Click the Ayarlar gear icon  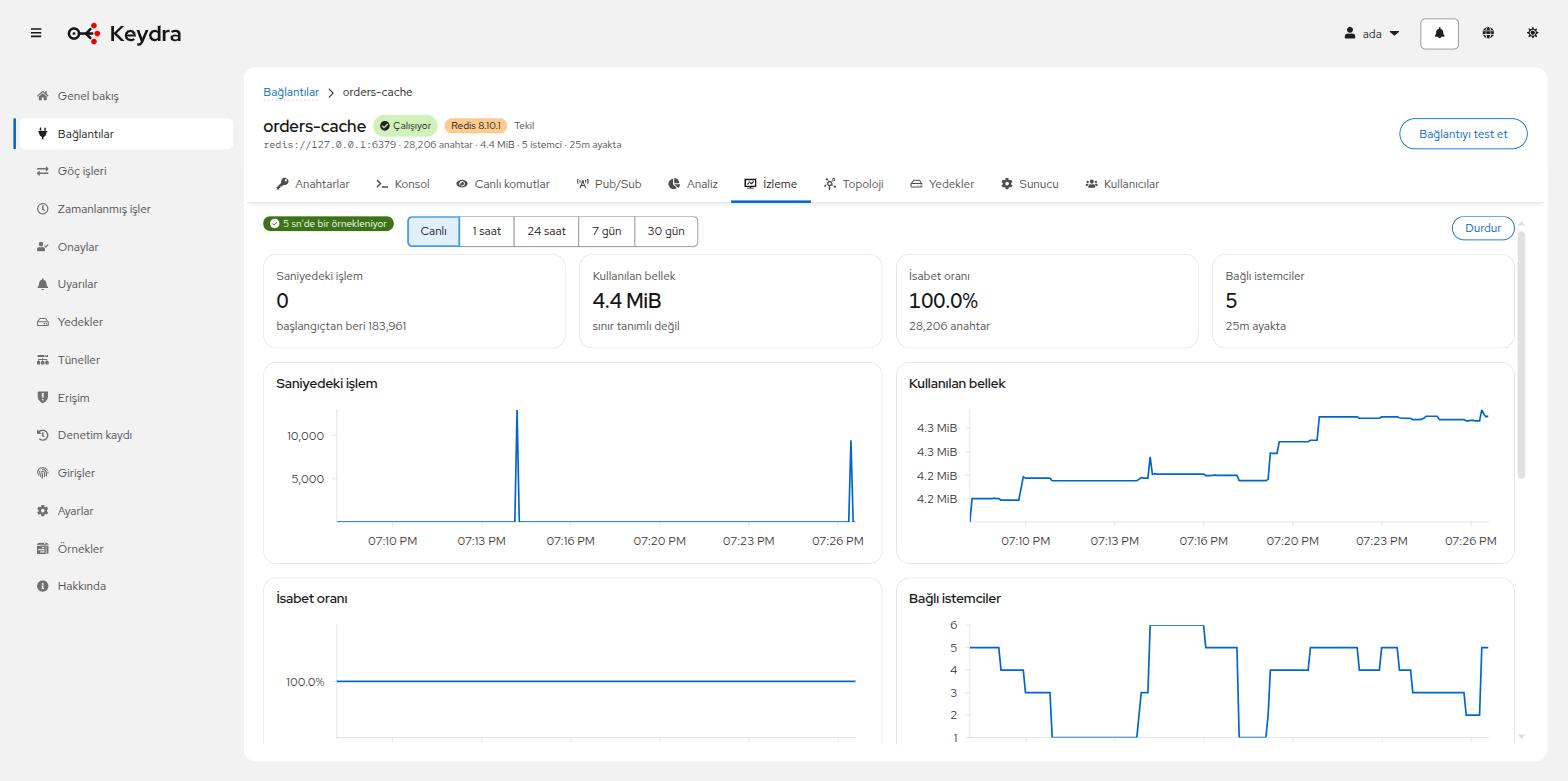(42, 511)
